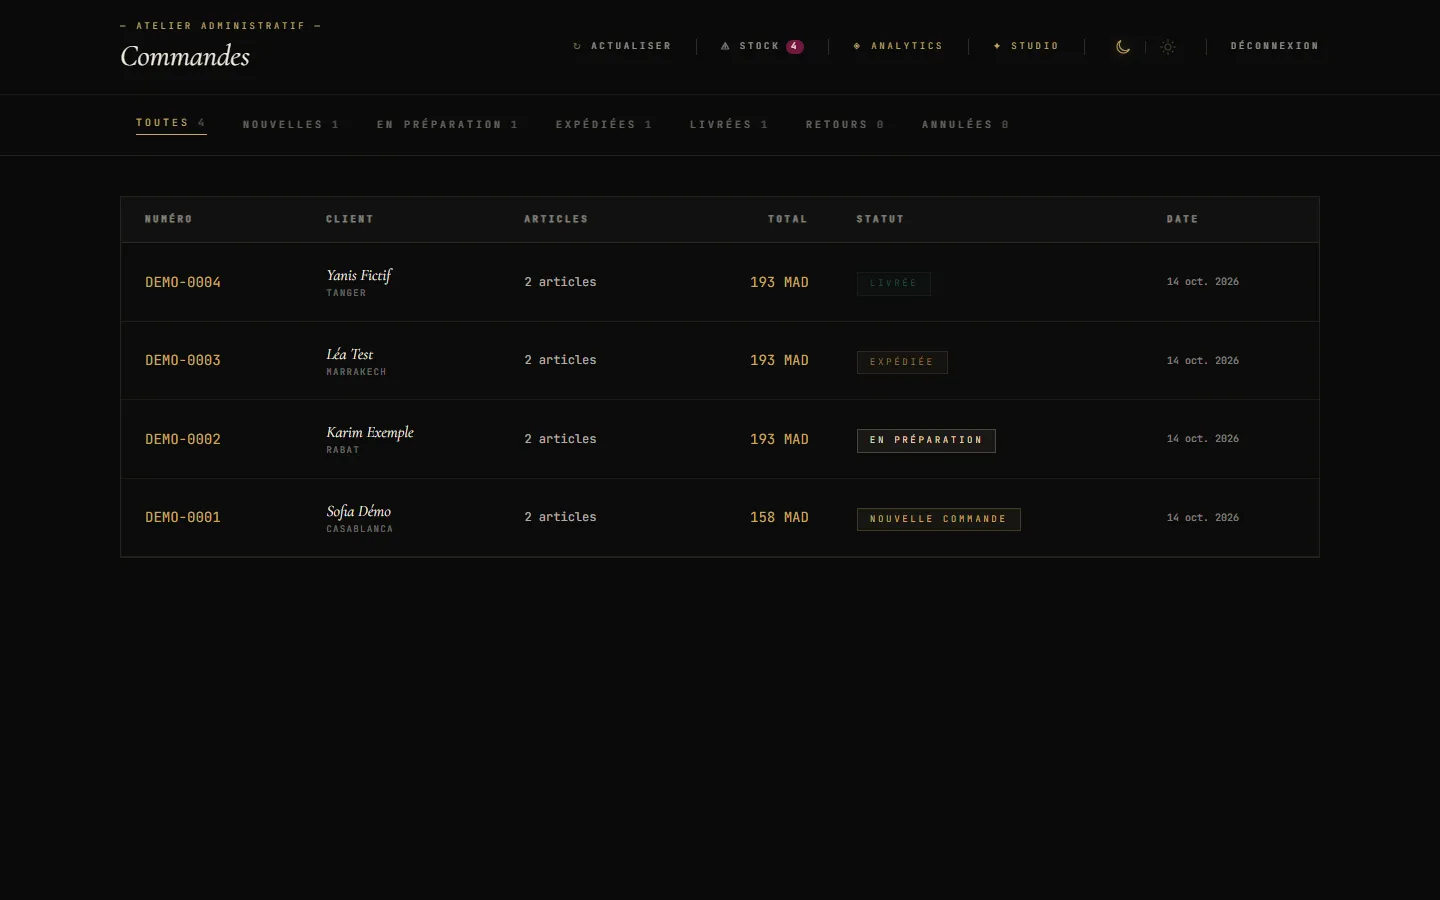Open the Studio page
1440x900 pixels.
pos(1025,46)
